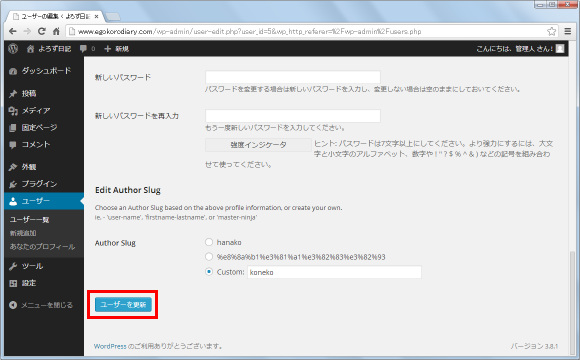
Task: Click the 新しいパスワードを再入力 field
Action: coord(293,116)
